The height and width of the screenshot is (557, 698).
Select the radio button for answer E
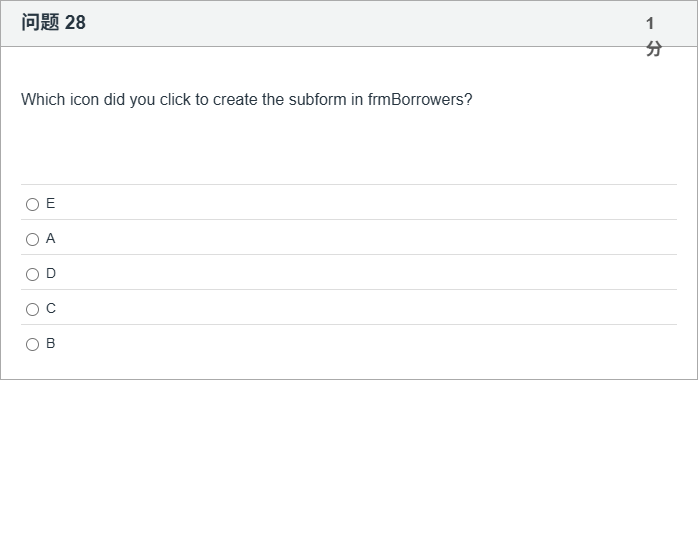tap(32, 204)
